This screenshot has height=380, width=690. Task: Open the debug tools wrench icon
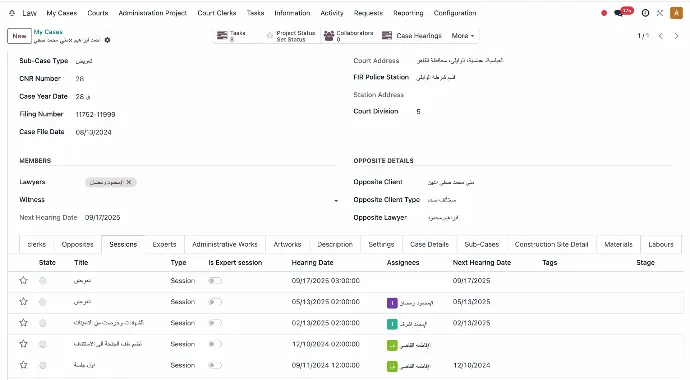pos(660,13)
